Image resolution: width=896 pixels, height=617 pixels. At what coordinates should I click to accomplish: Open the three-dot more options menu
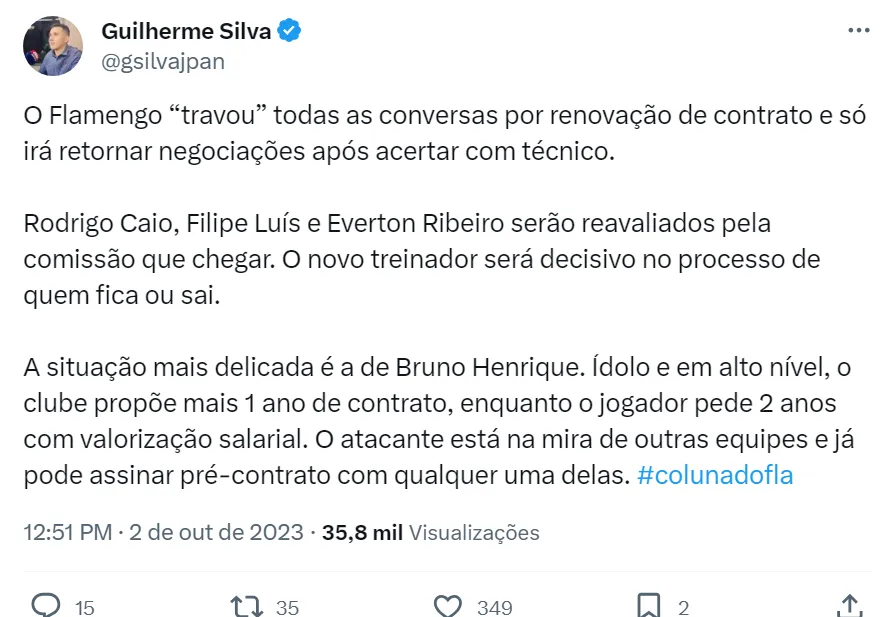pos(858,31)
